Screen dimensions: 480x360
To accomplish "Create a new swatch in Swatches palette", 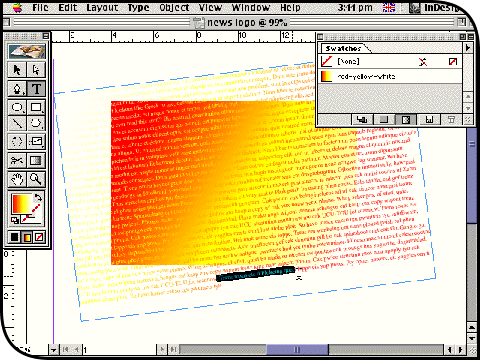I will (430, 119).
